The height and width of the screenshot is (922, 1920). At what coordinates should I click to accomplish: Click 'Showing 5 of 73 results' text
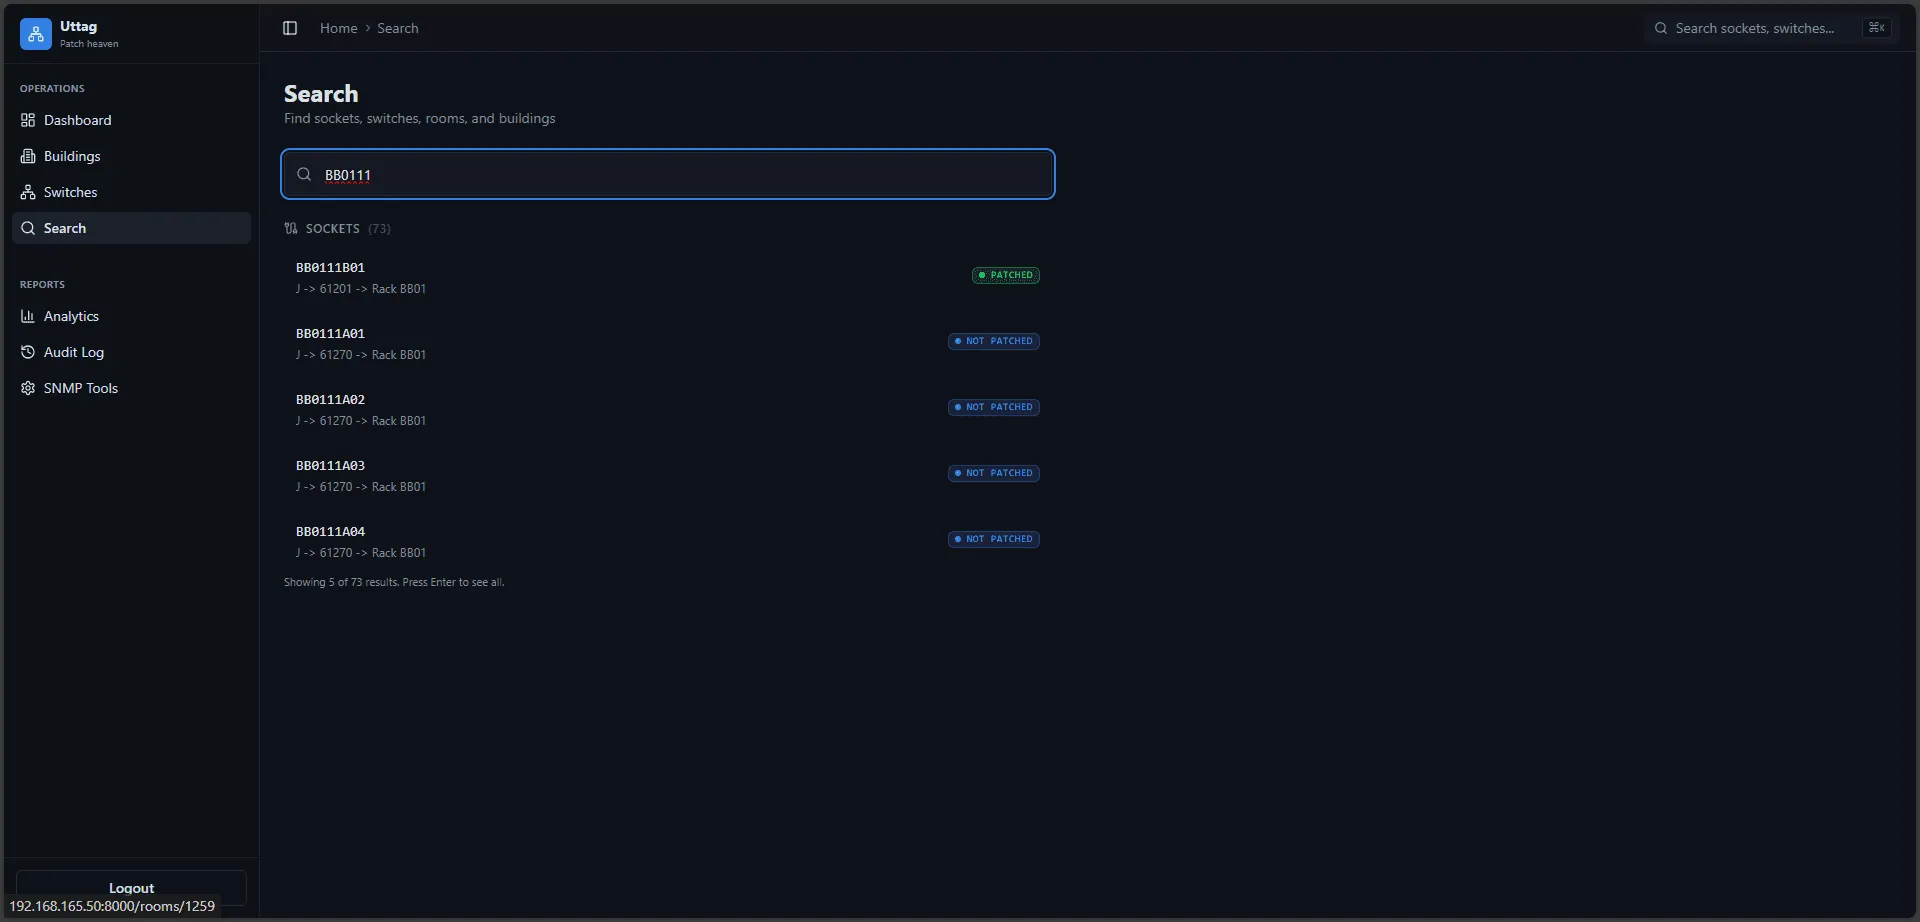(394, 582)
